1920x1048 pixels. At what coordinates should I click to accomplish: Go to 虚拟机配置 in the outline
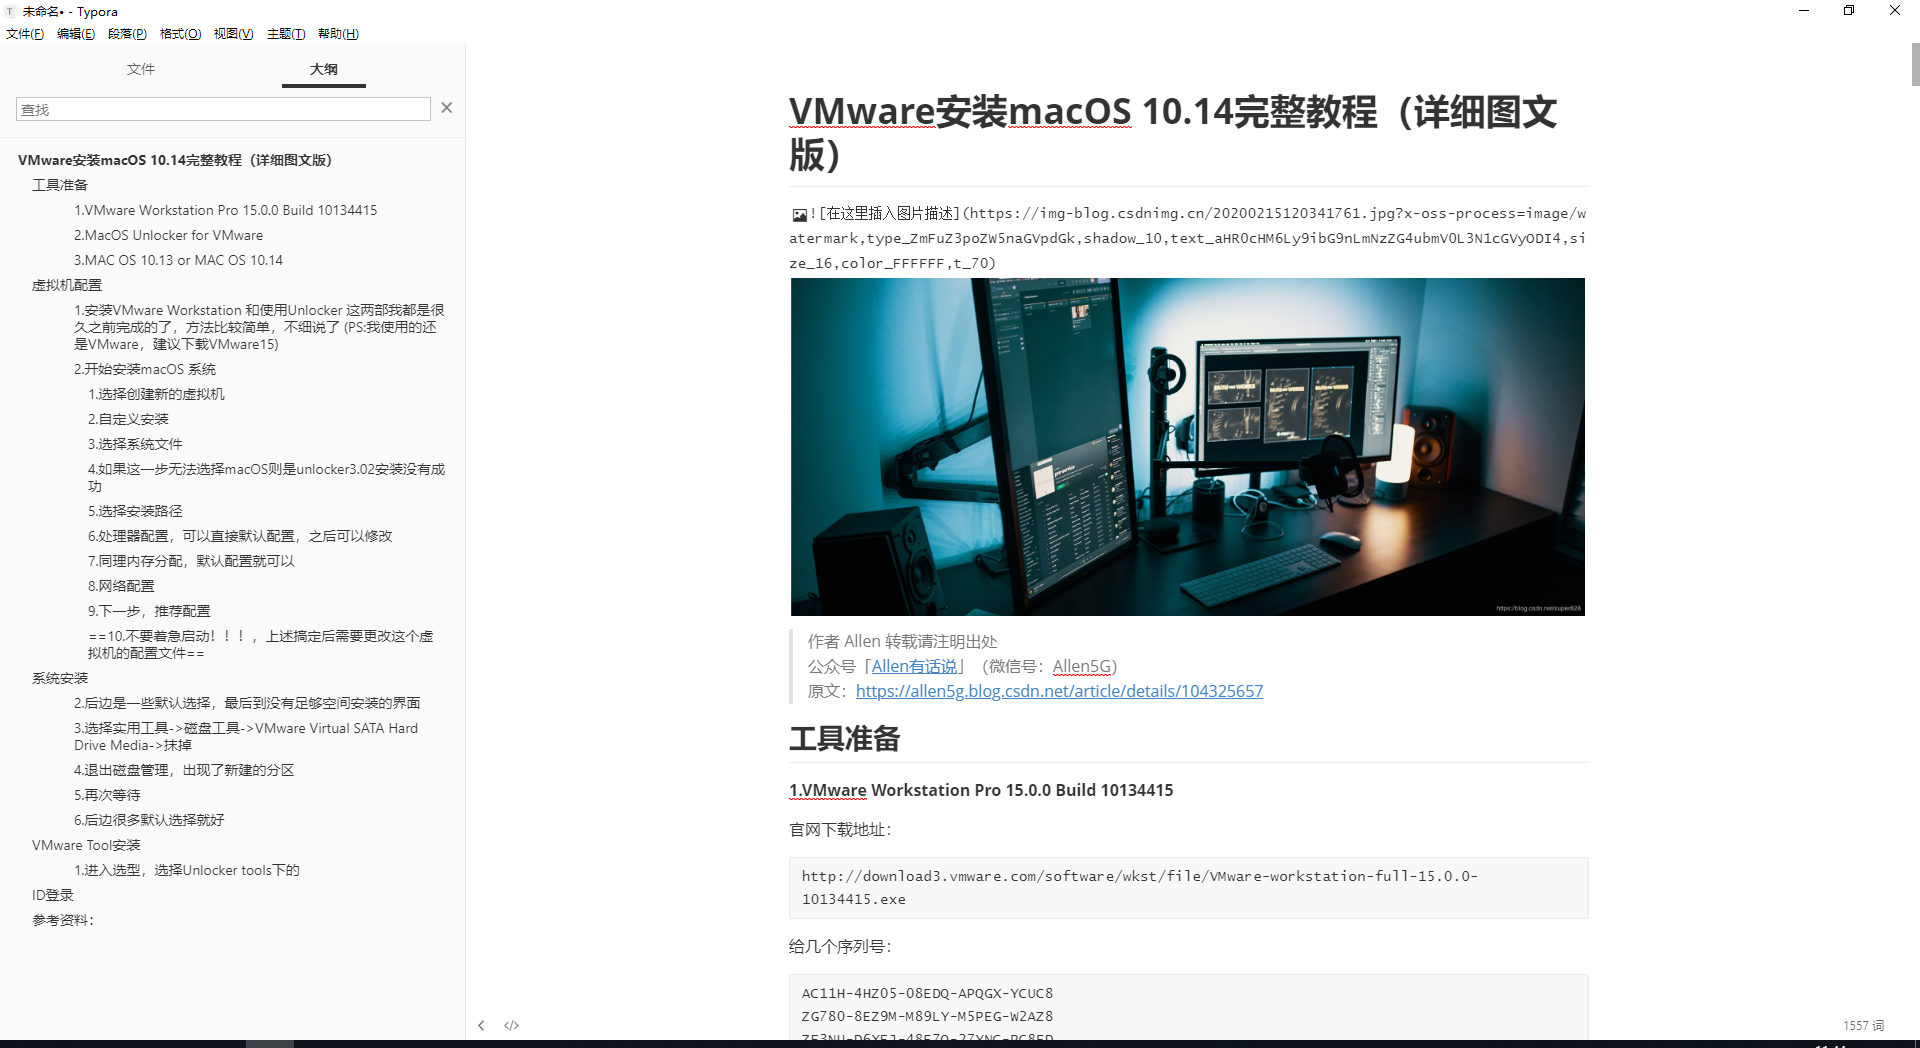[x=67, y=285]
